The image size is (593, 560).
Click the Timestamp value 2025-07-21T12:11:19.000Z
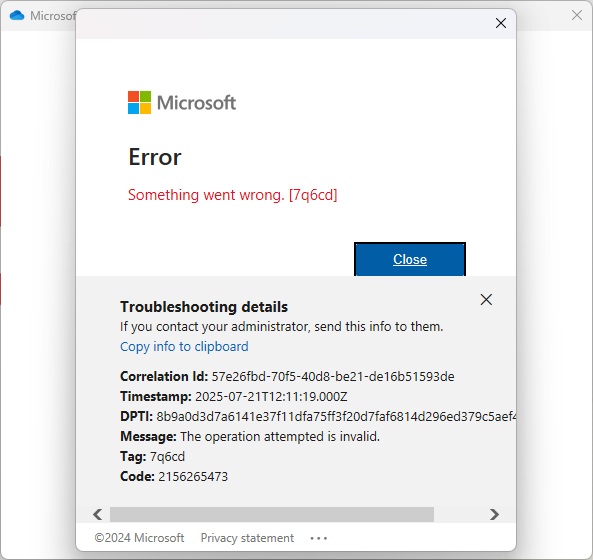click(x=271, y=397)
